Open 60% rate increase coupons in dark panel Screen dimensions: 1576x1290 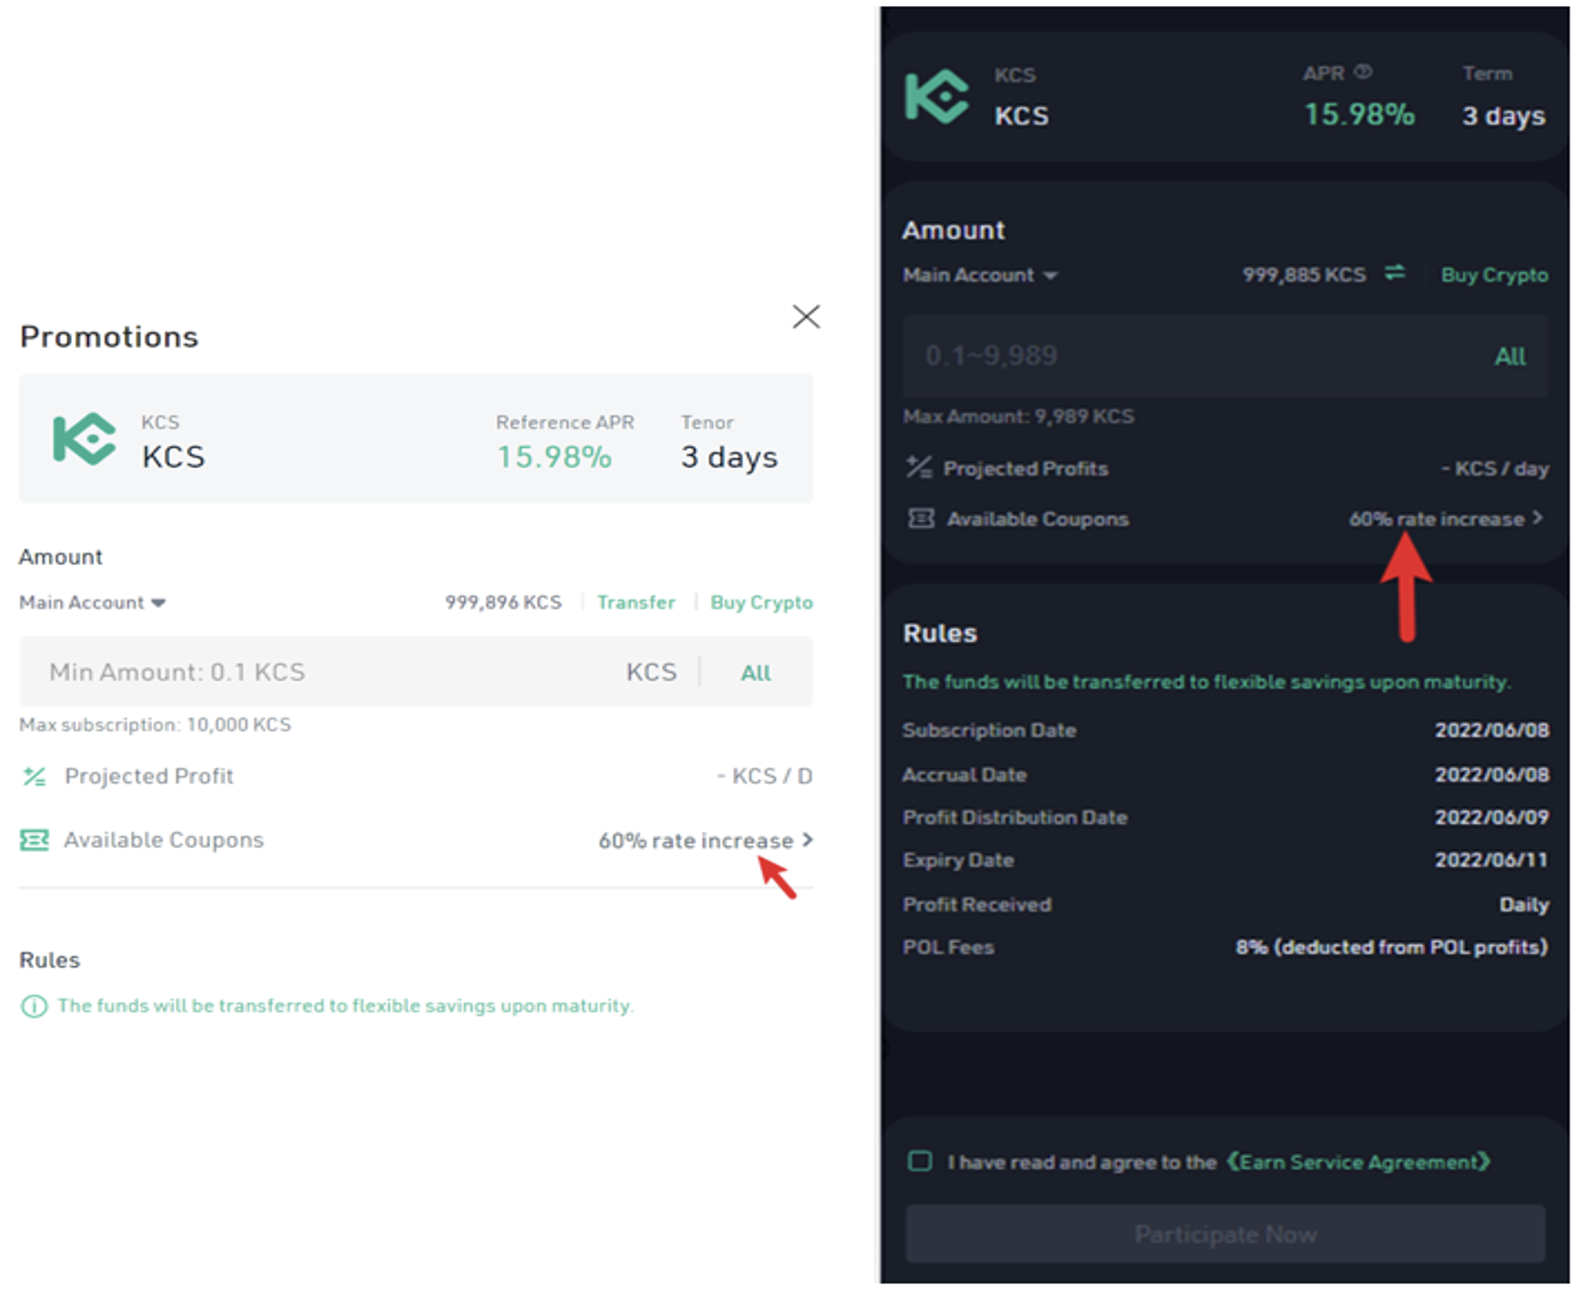click(1445, 518)
